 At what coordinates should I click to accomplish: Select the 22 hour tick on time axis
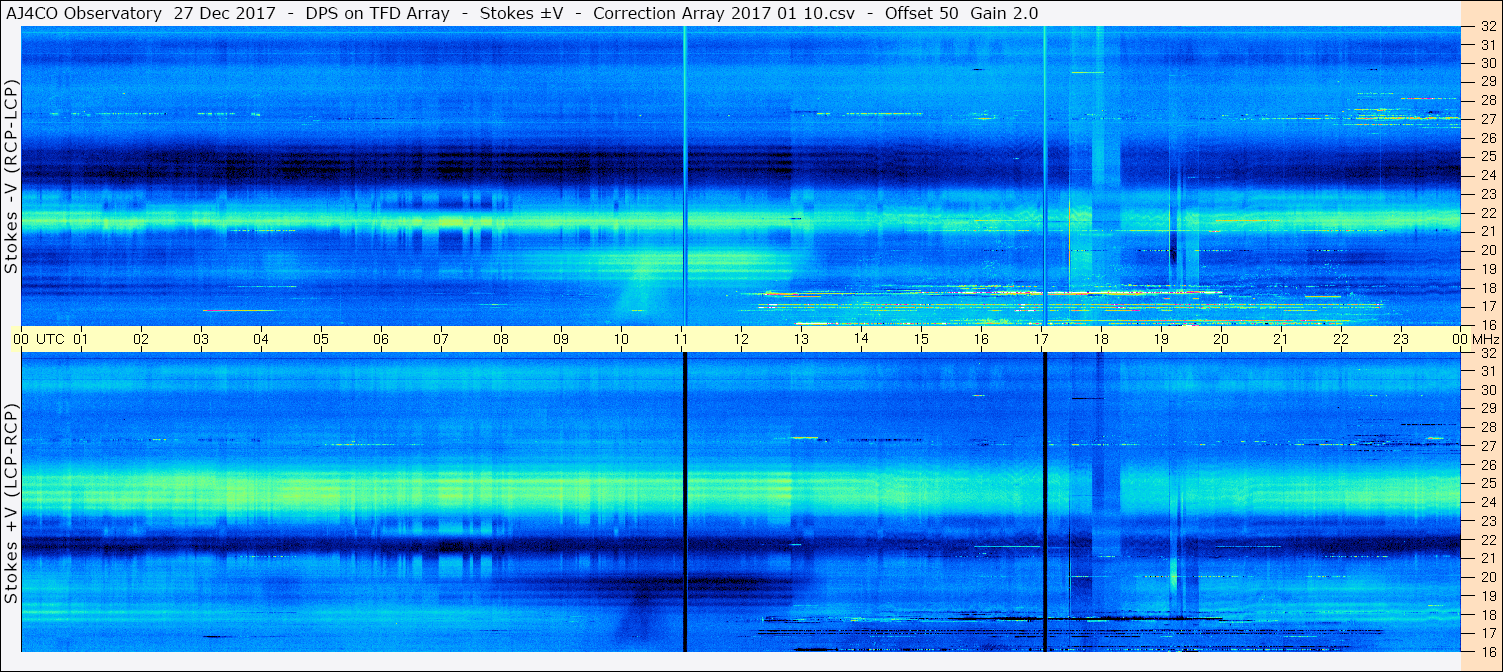pos(1341,339)
